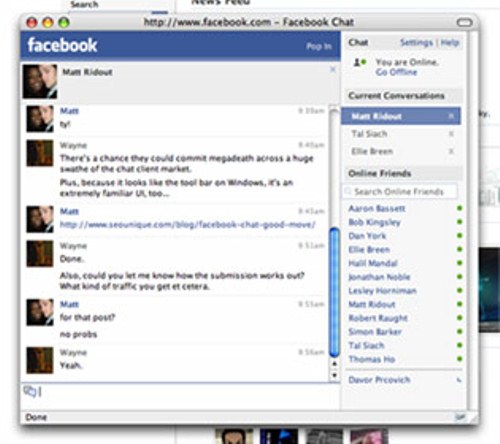The width and height of the screenshot is (500, 444).
Task: Click Matt Ridout's large profile picture
Action: tap(40, 82)
